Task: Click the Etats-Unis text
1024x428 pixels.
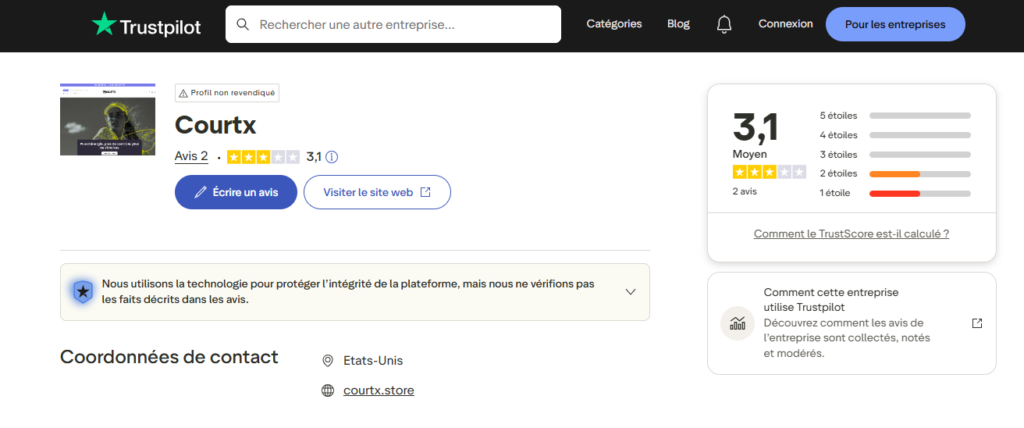Action: point(373,361)
